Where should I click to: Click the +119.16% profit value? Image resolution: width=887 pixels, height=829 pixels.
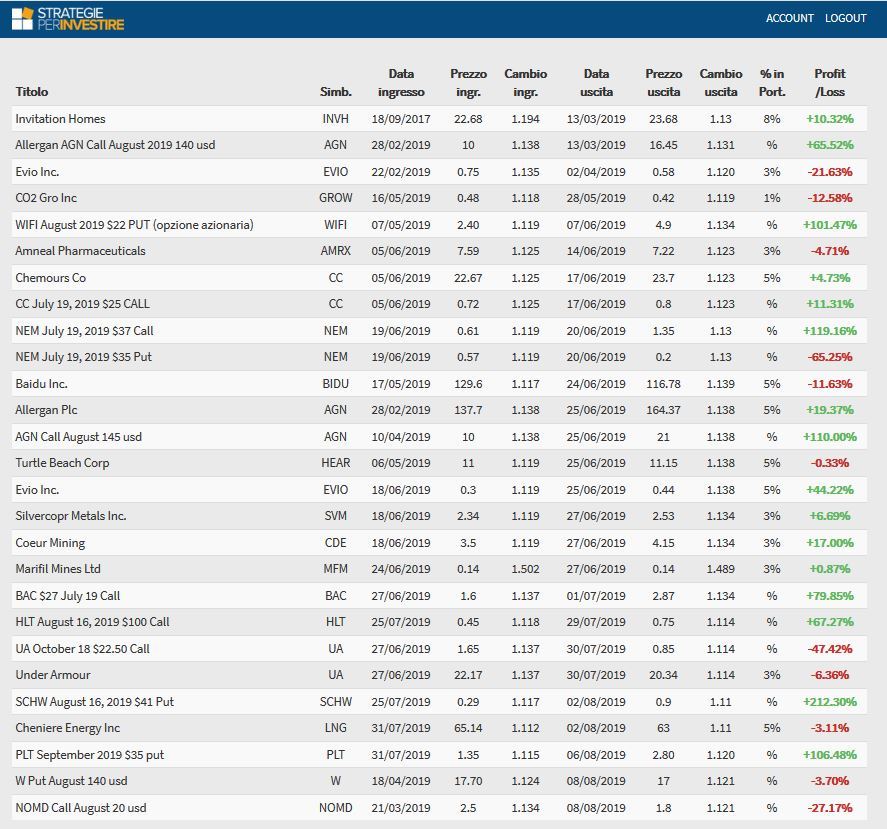coord(830,330)
